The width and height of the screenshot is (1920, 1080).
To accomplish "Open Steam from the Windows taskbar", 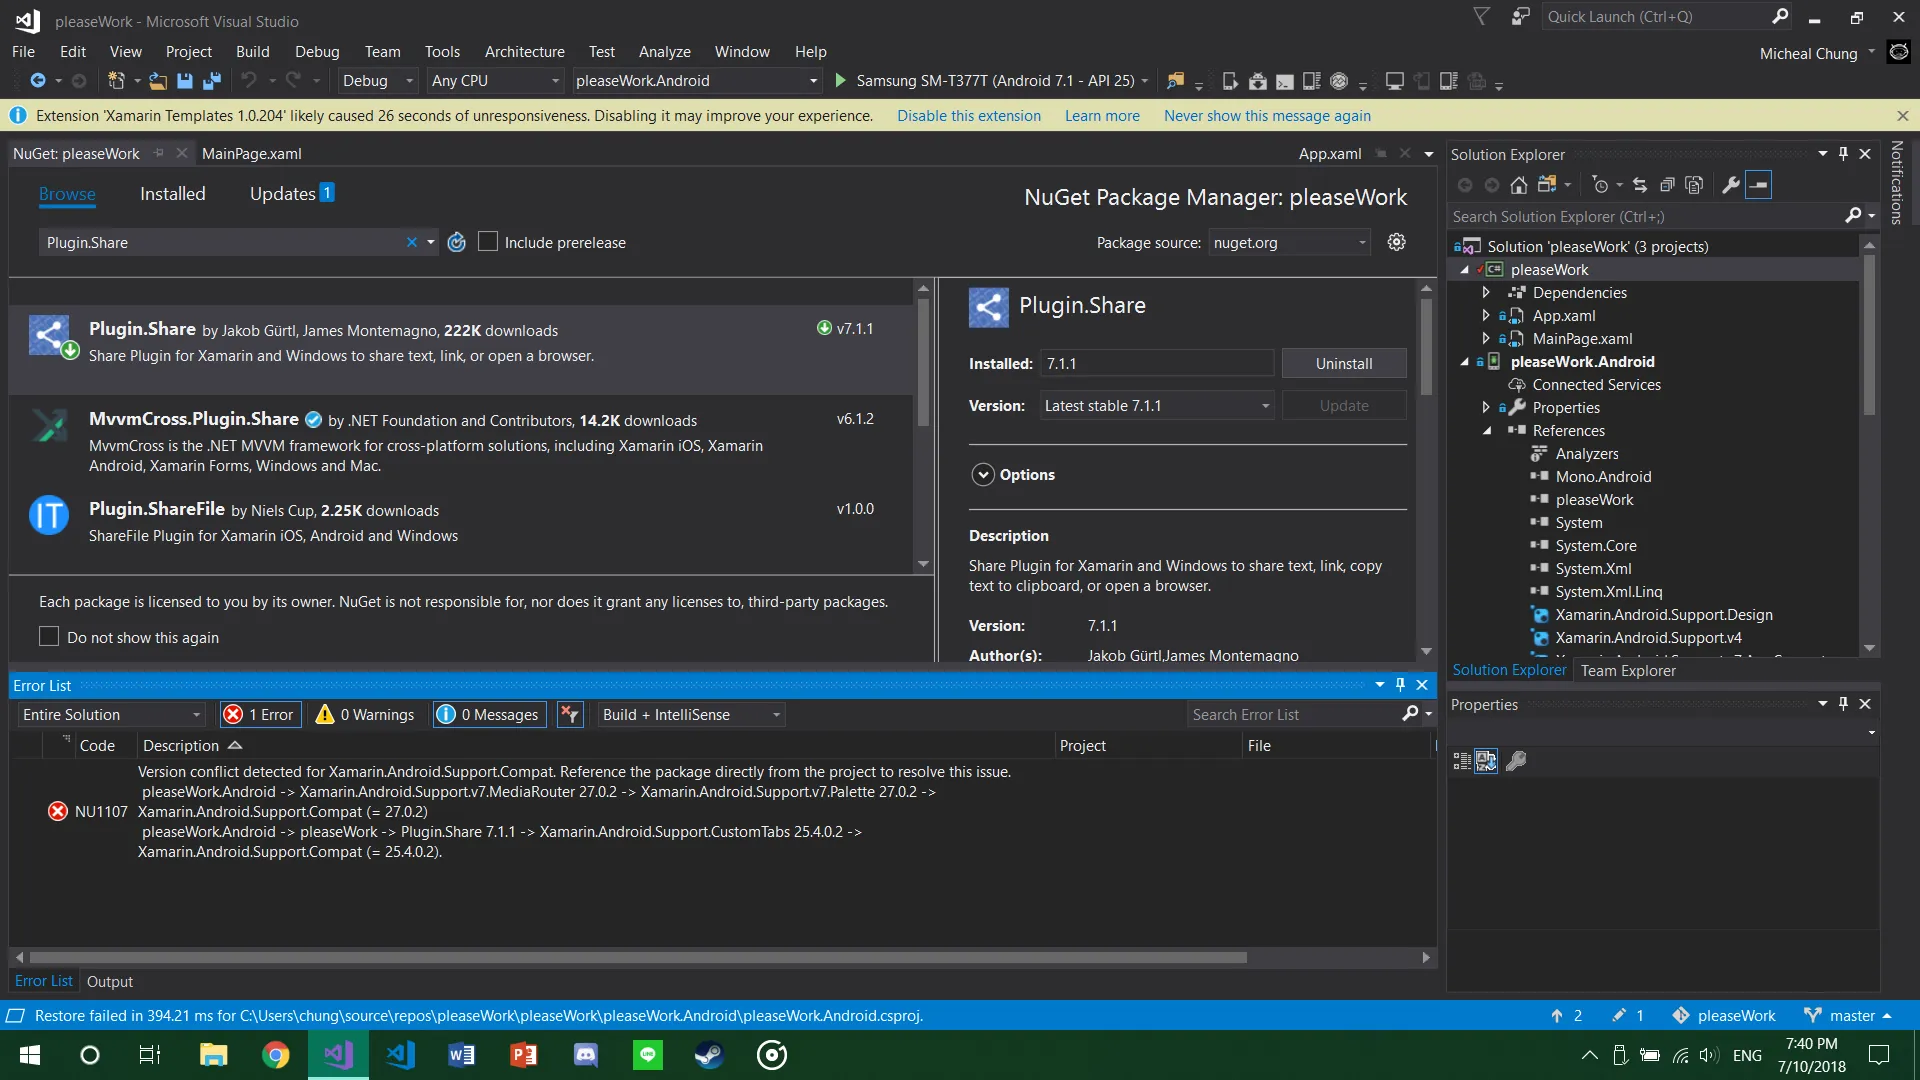I will tap(709, 1055).
